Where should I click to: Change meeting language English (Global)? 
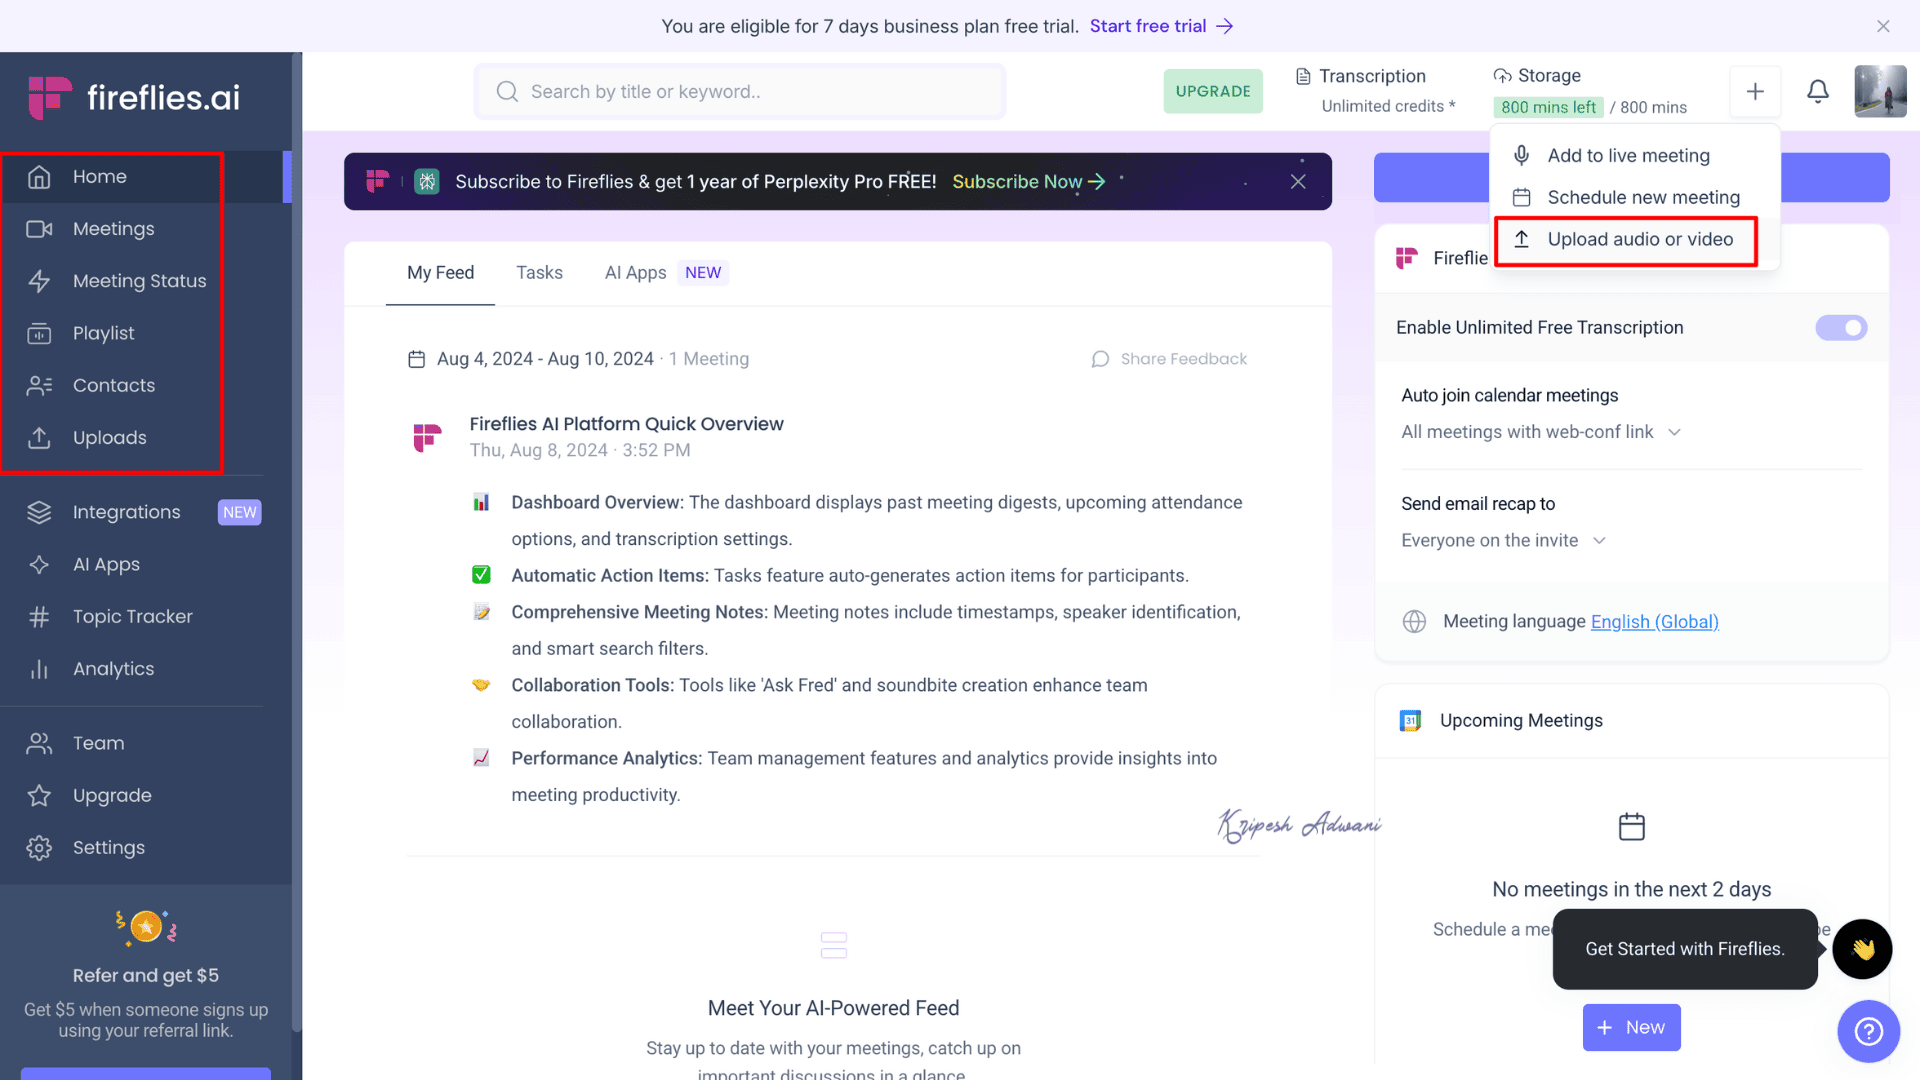(x=1654, y=622)
